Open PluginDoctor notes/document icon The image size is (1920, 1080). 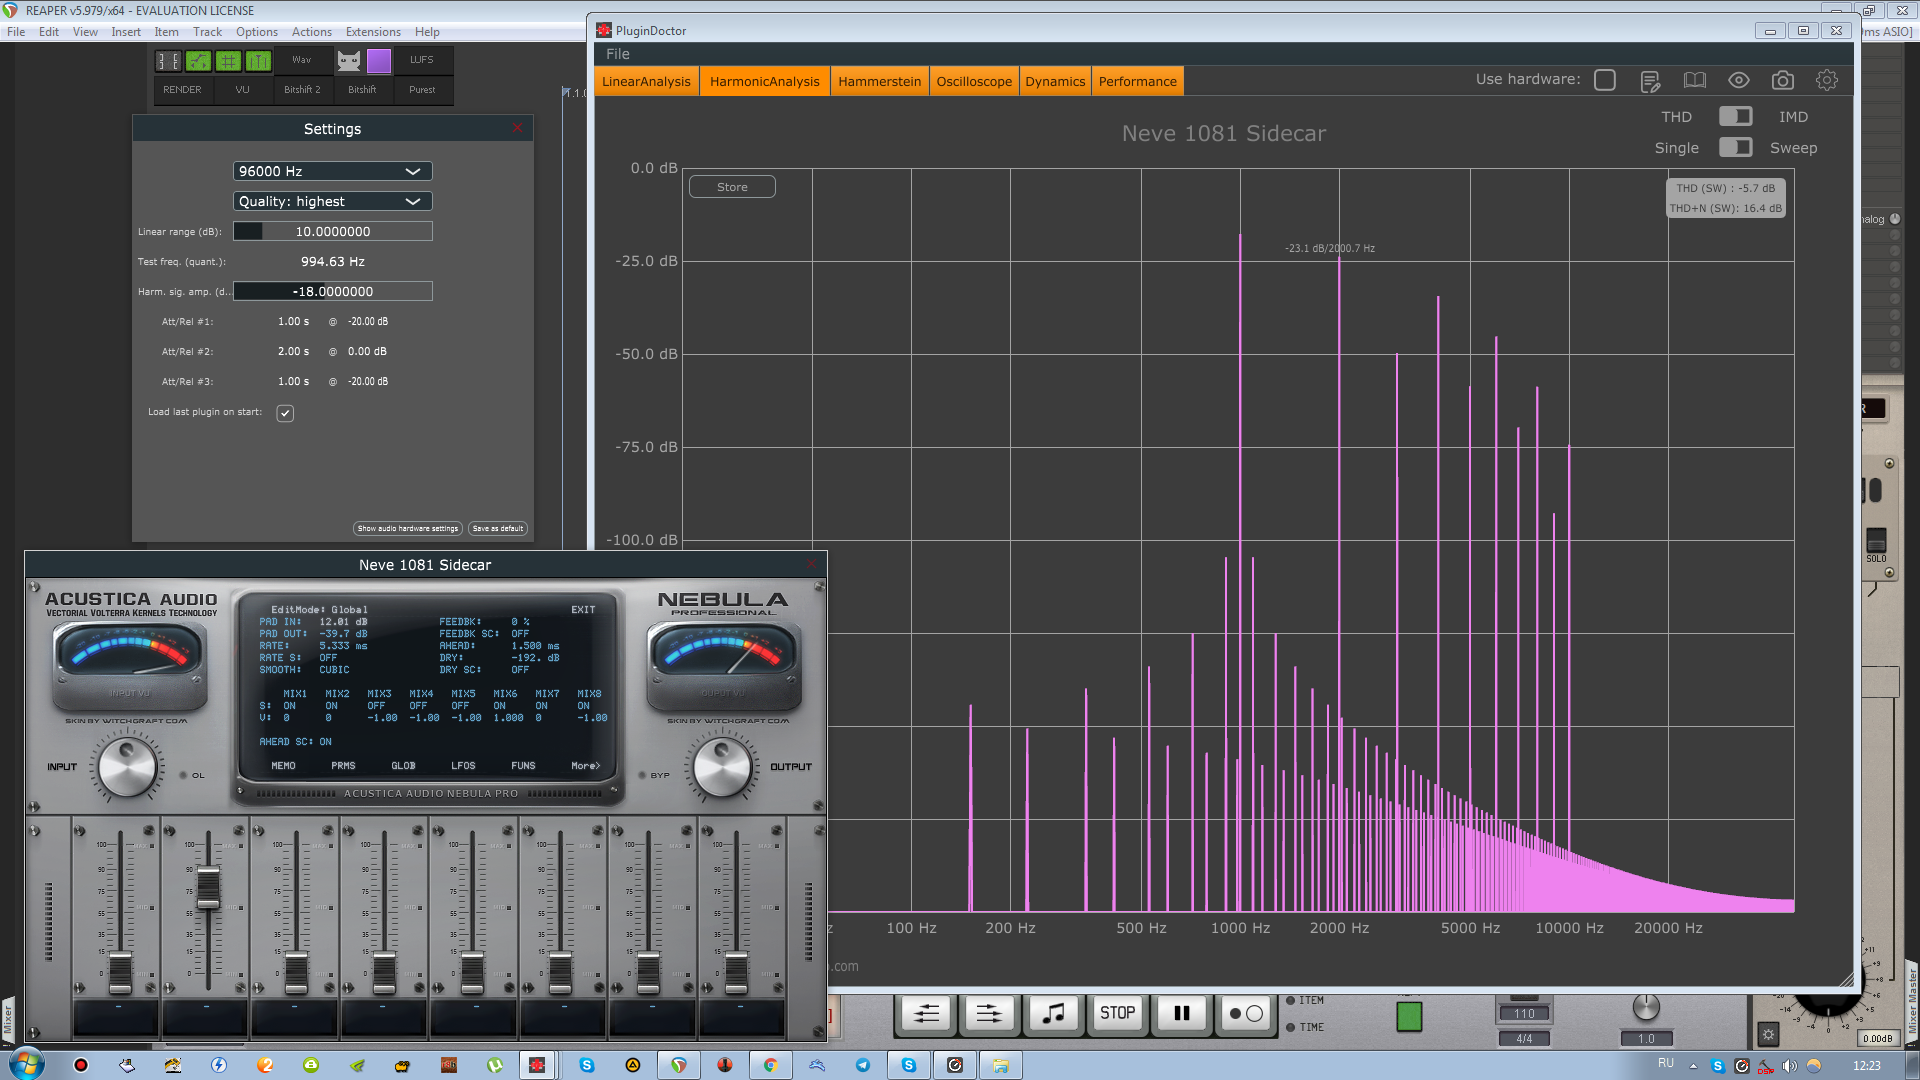1650,81
